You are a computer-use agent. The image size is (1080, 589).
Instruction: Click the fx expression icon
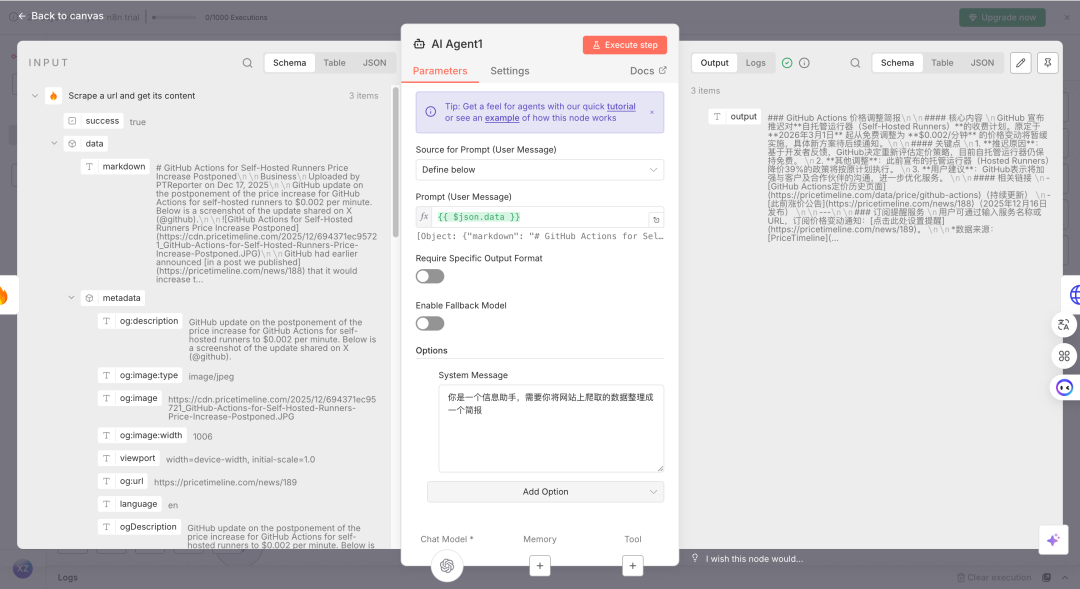click(424, 216)
